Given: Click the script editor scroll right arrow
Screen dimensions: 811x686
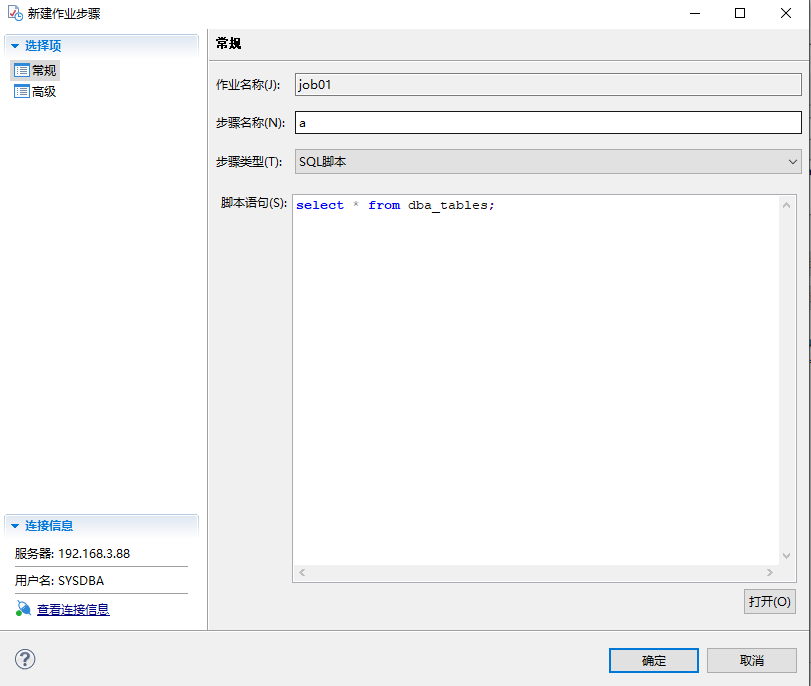Looking at the screenshot, I should (770, 572).
